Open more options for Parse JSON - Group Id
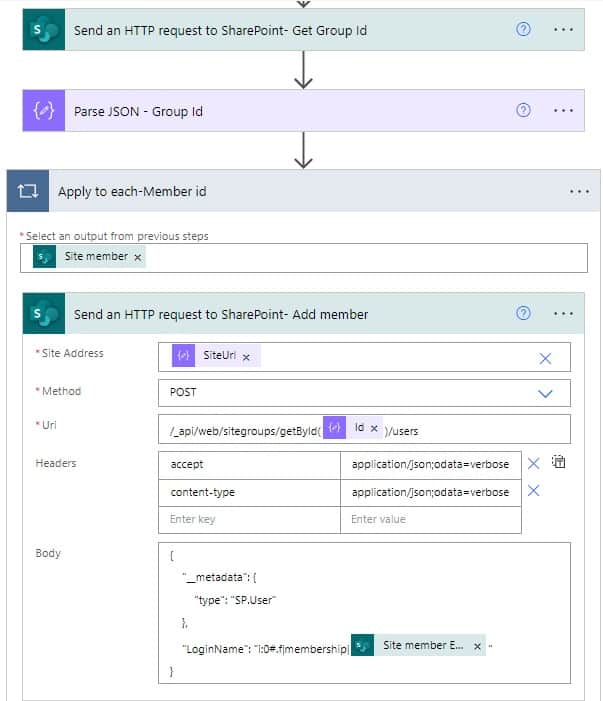 coord(563,110)
